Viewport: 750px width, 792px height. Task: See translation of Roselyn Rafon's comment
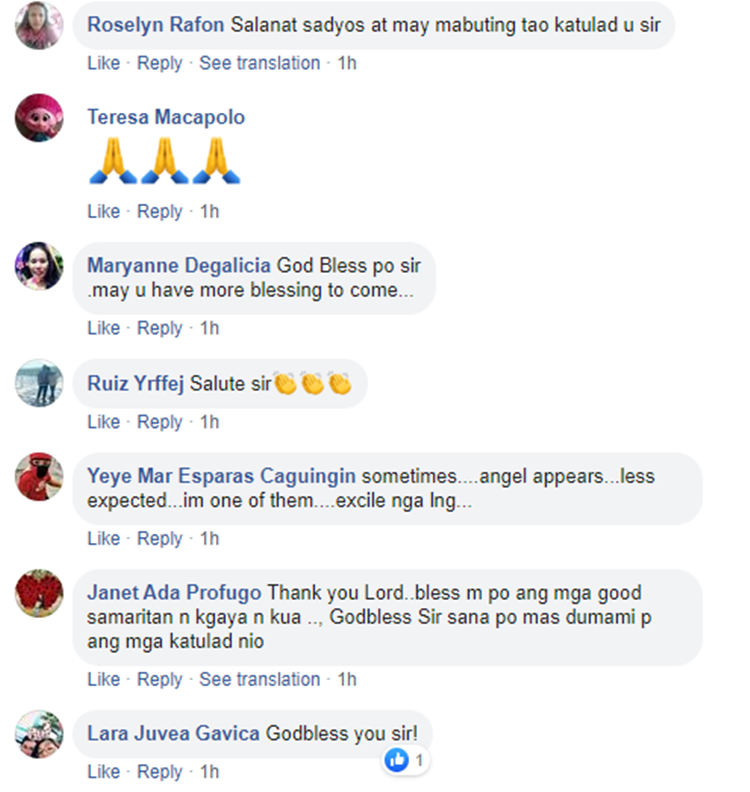click(x=260, y=63)
